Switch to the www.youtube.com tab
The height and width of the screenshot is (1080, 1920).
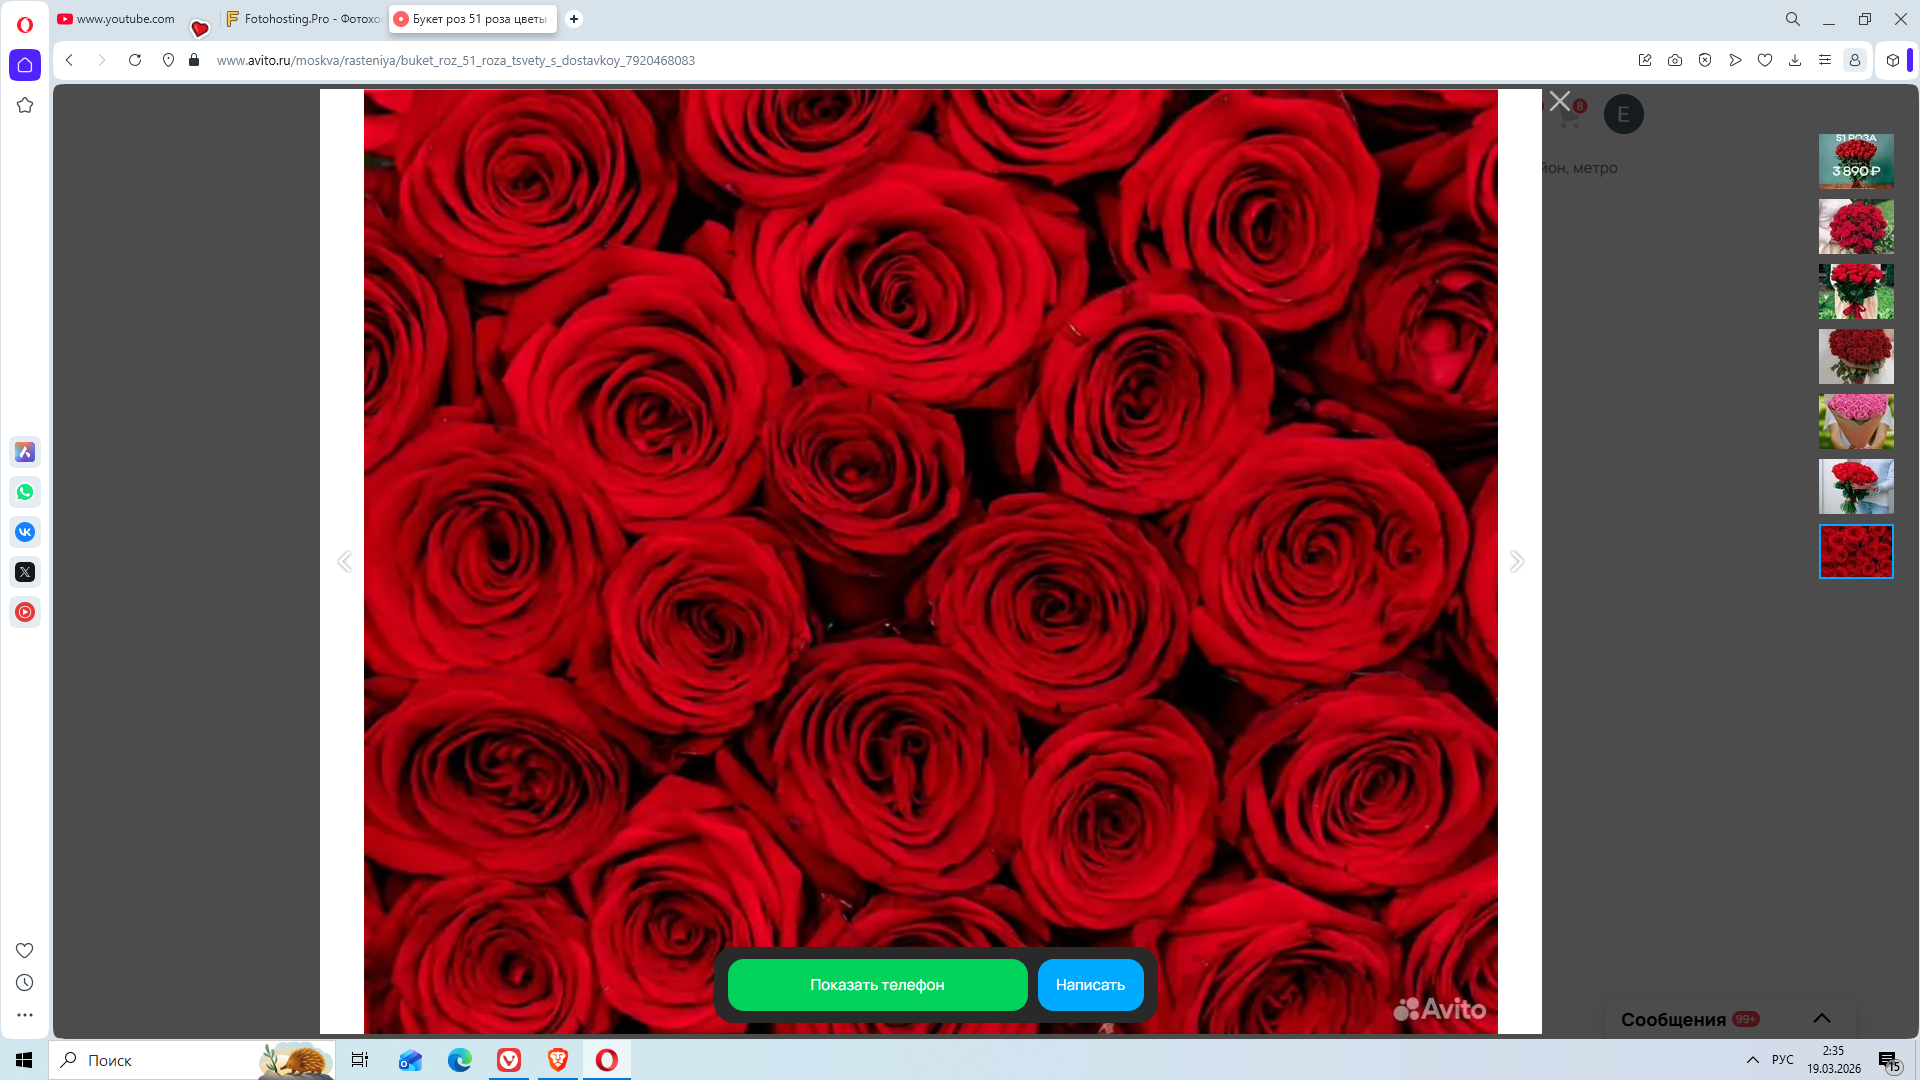[125, 19]
